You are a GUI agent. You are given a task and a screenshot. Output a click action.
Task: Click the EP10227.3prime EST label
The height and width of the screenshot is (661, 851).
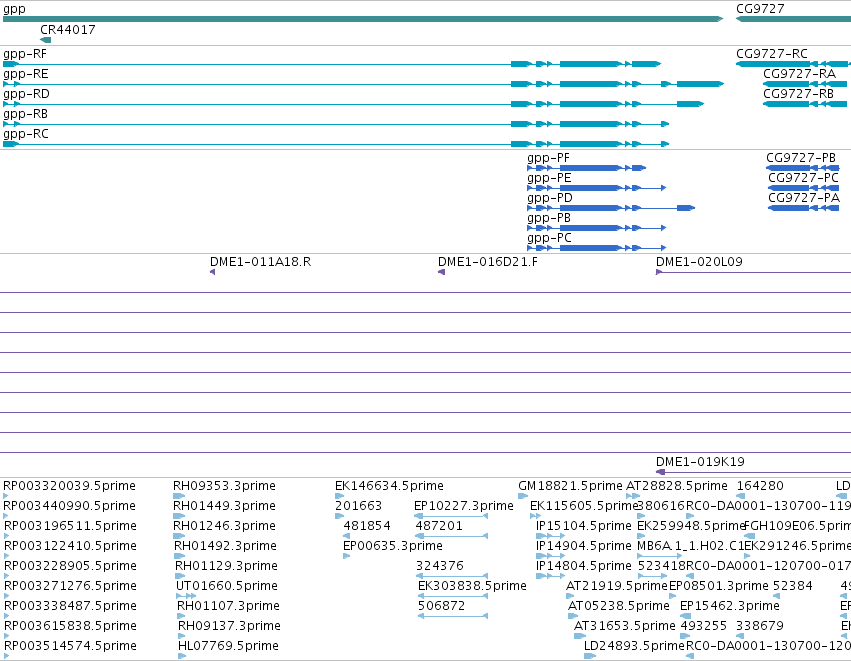coord(463,506)
